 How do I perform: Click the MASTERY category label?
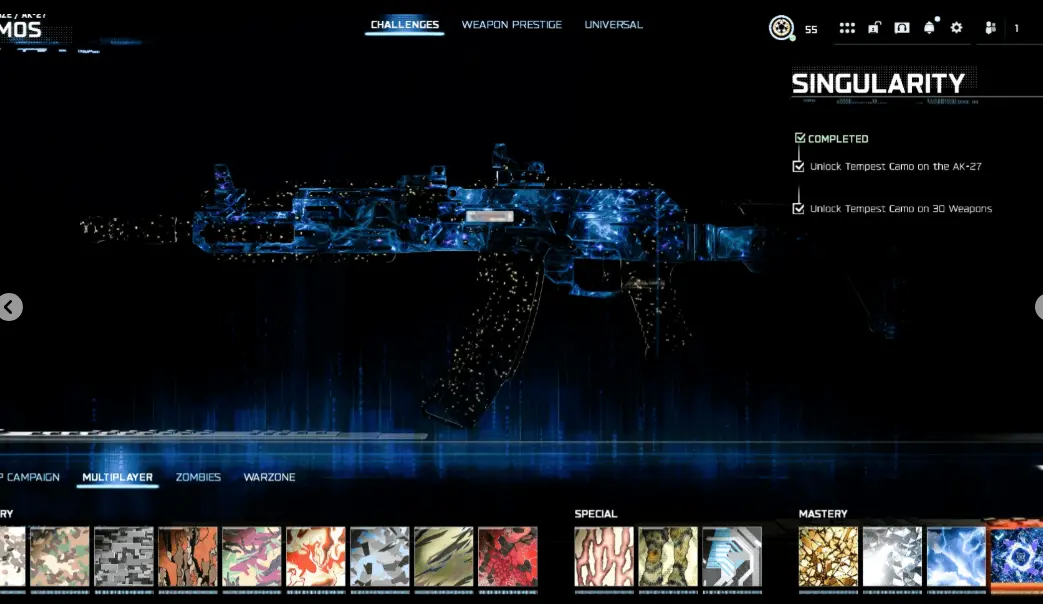(x=823, y=514)
